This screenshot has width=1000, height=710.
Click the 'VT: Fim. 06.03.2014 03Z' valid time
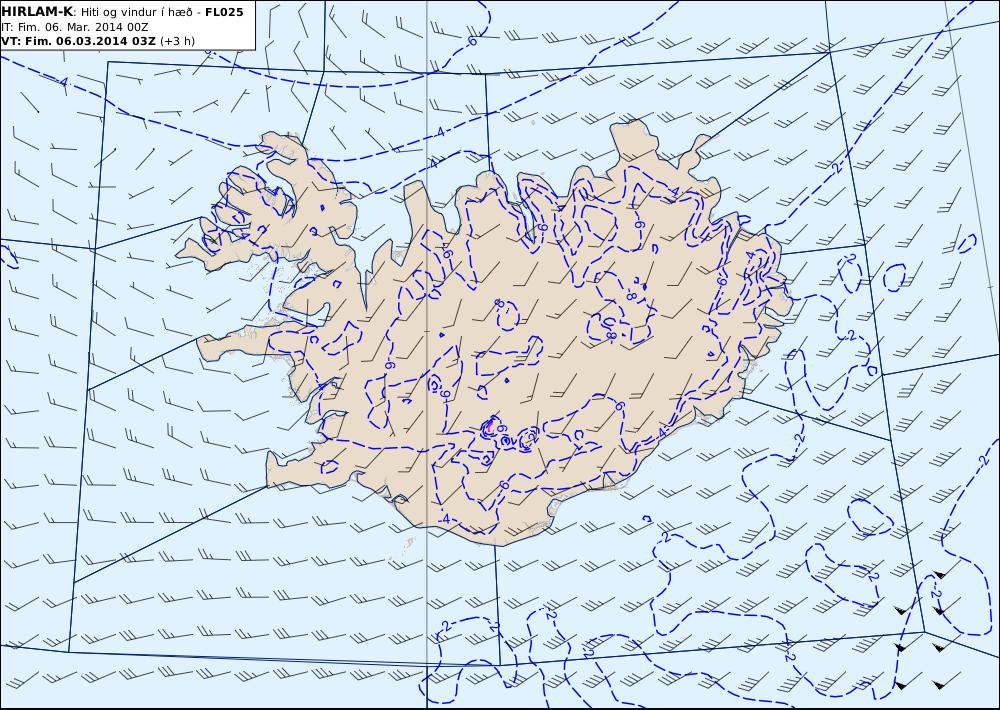coord(78,41)
